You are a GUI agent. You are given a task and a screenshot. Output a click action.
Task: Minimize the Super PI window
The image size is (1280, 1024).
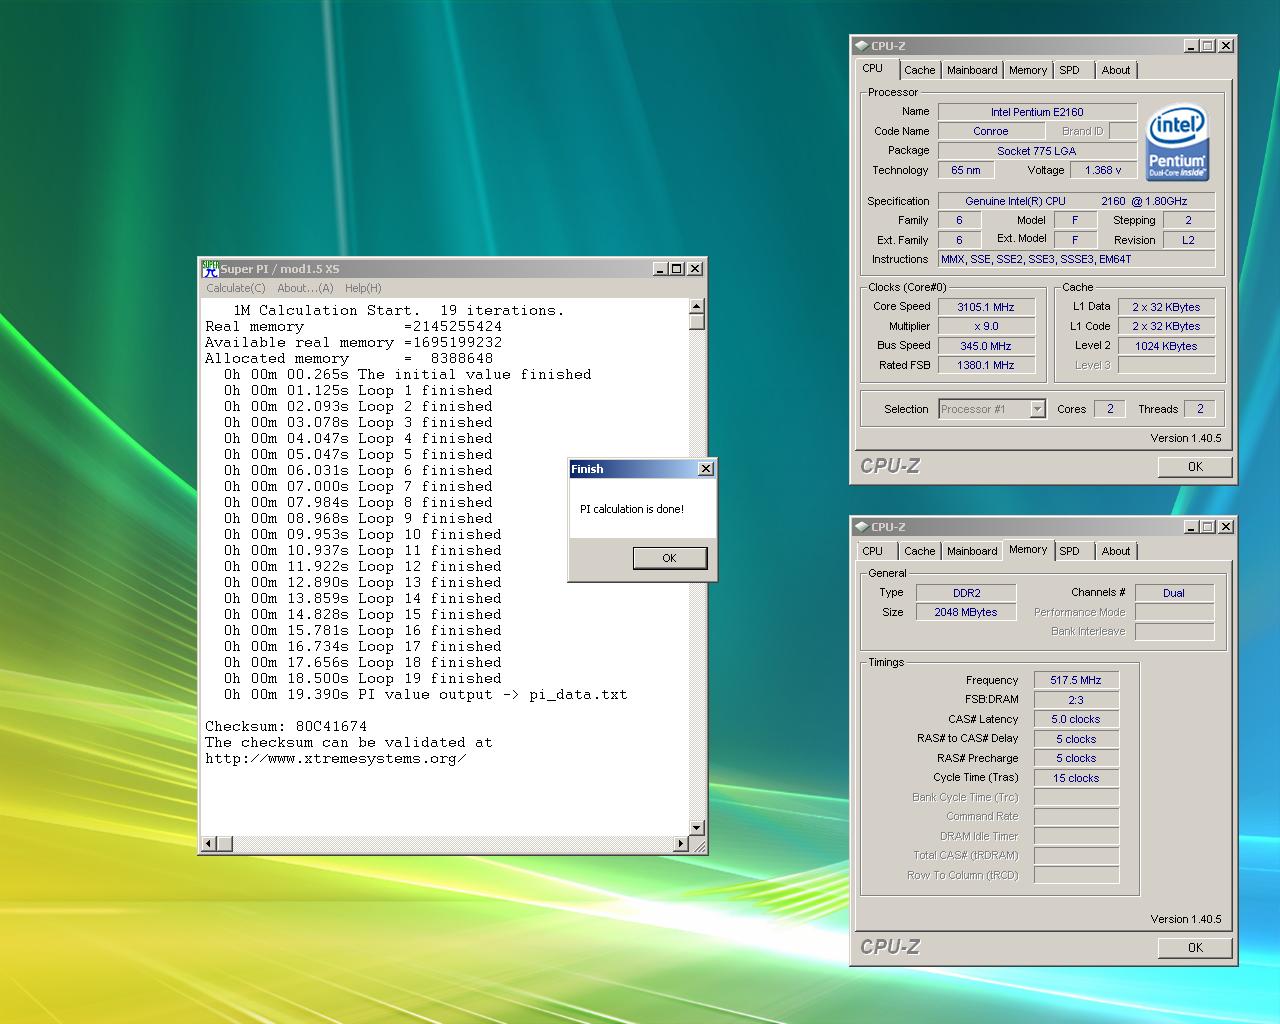pyautogui.click(x=660, y=268)
